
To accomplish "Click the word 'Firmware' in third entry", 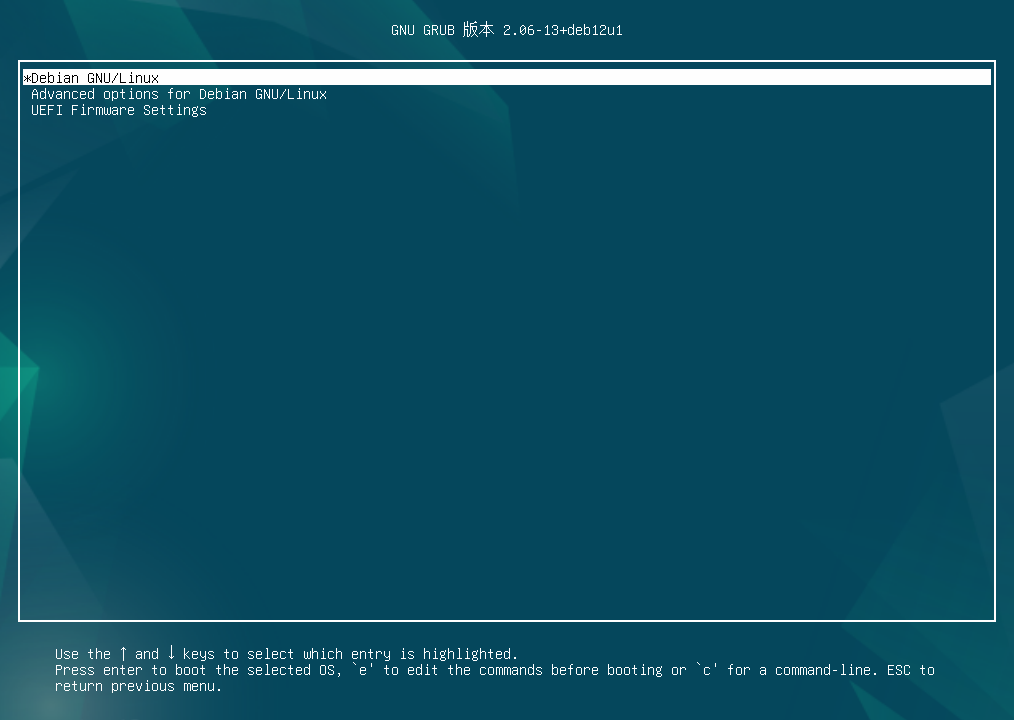I will 103,111.
